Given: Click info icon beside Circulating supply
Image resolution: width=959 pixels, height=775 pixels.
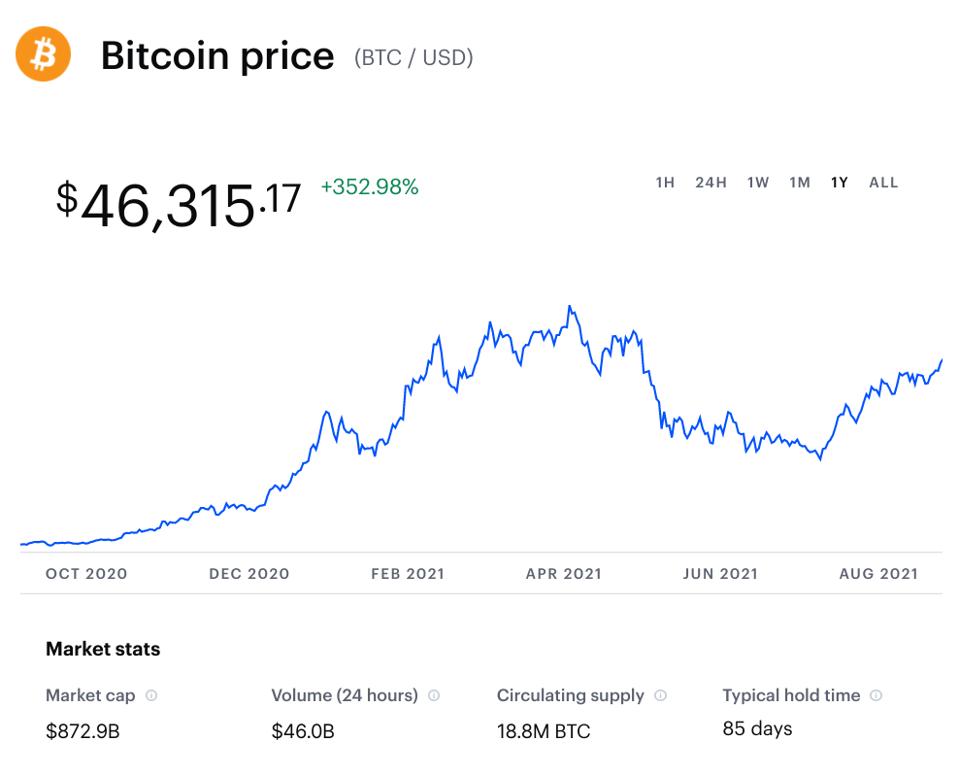Looking at the screenshot, I should [660, 695].
